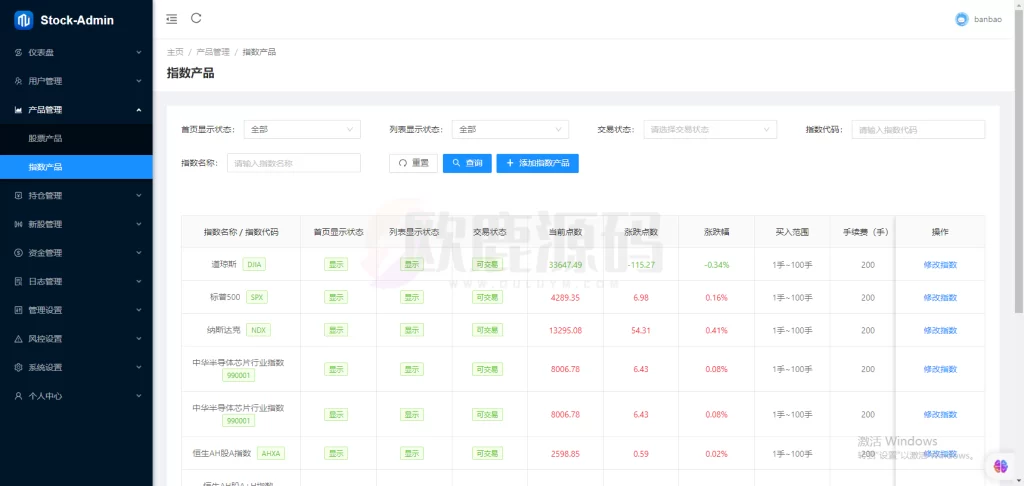Open the 首页显示状态 dropdown

302,129
